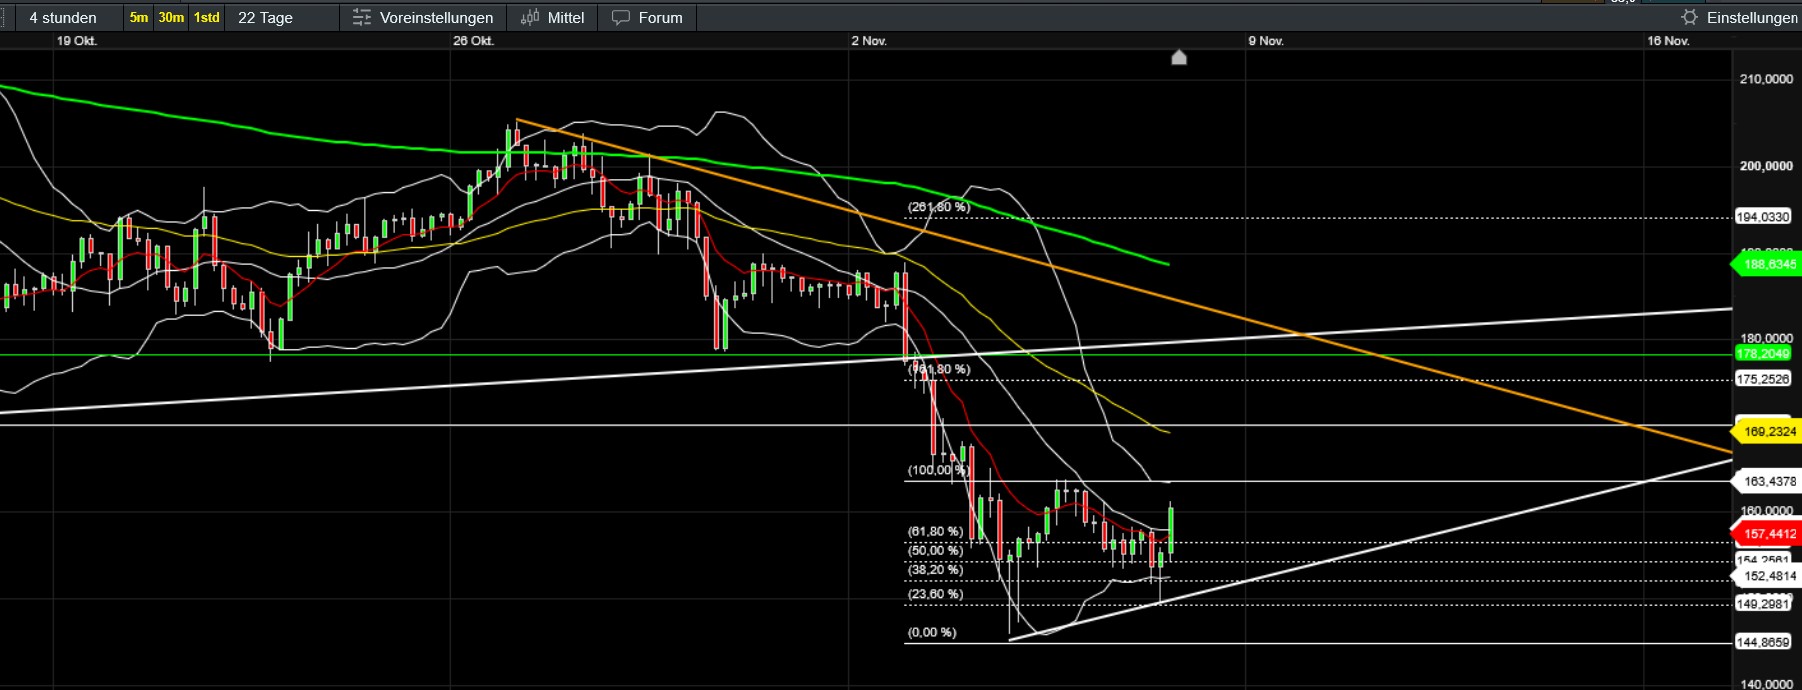The image size is (1802, 690).
Task: Open the 4 stunden interval dropdown
Action: click(x=63, y=18)
